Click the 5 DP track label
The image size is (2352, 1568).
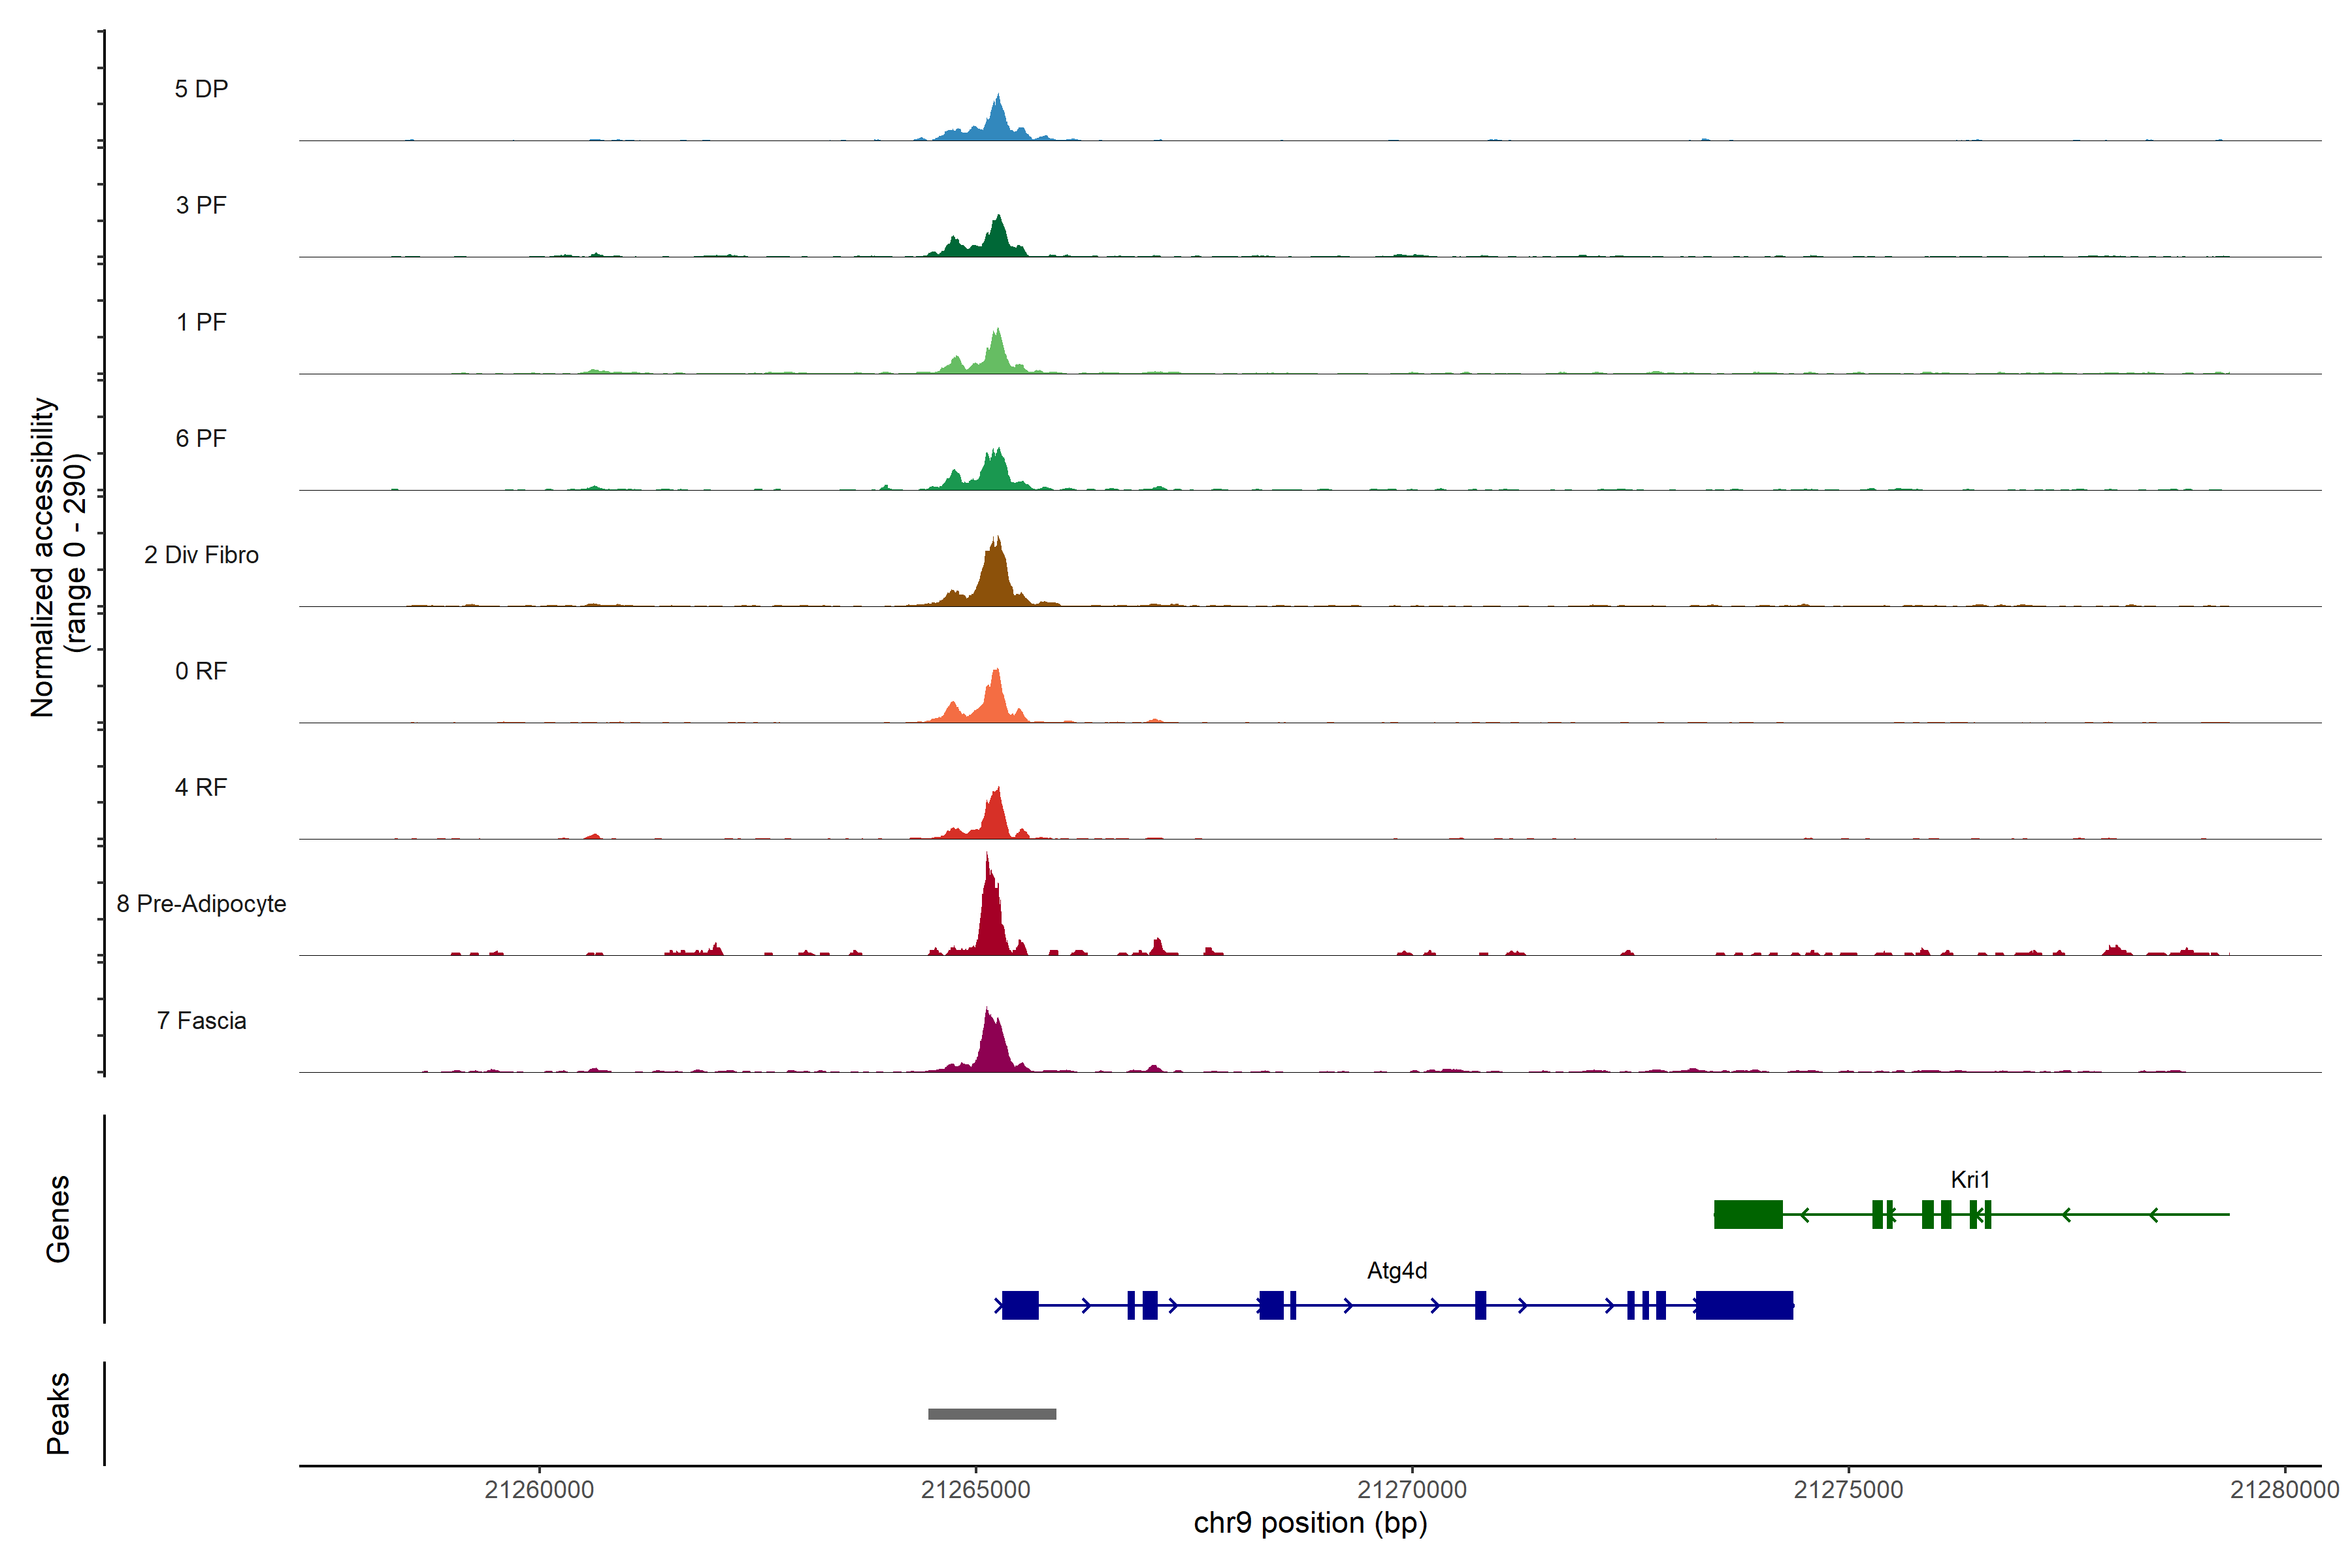coord(201,89)
